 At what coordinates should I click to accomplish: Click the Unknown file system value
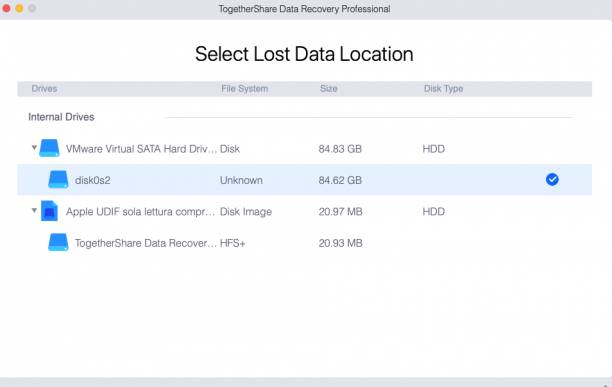pyautogui.click(x=241, y=180)
